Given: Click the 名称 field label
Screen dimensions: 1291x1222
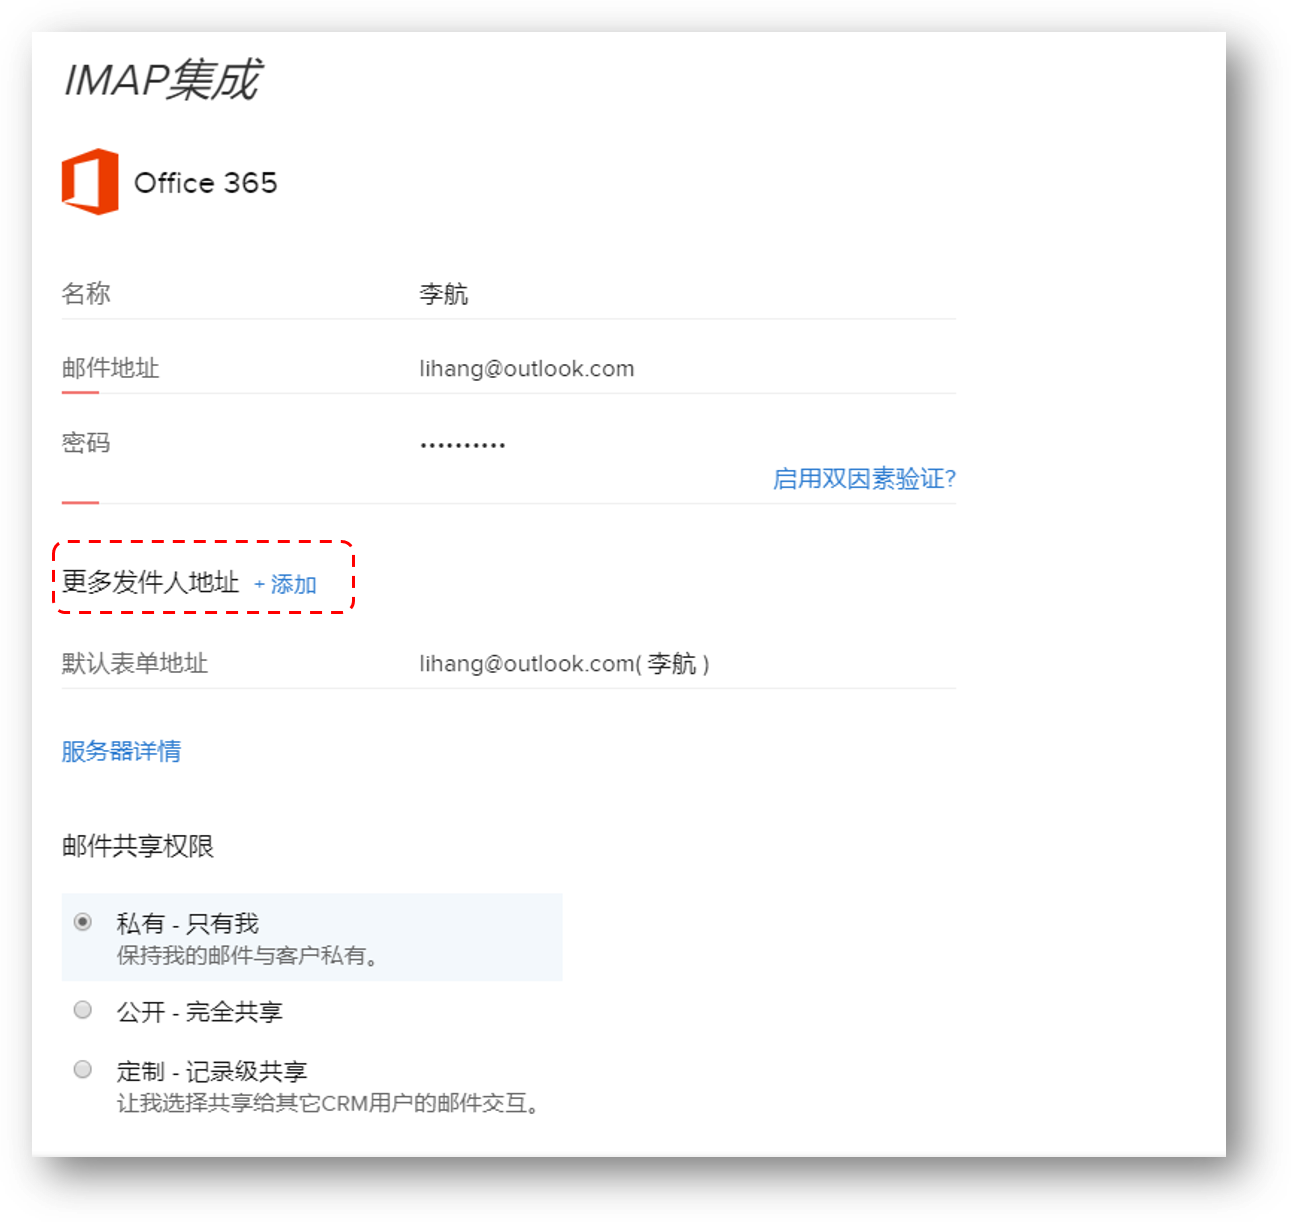Looking at the screenshot, I should point(86,294).
